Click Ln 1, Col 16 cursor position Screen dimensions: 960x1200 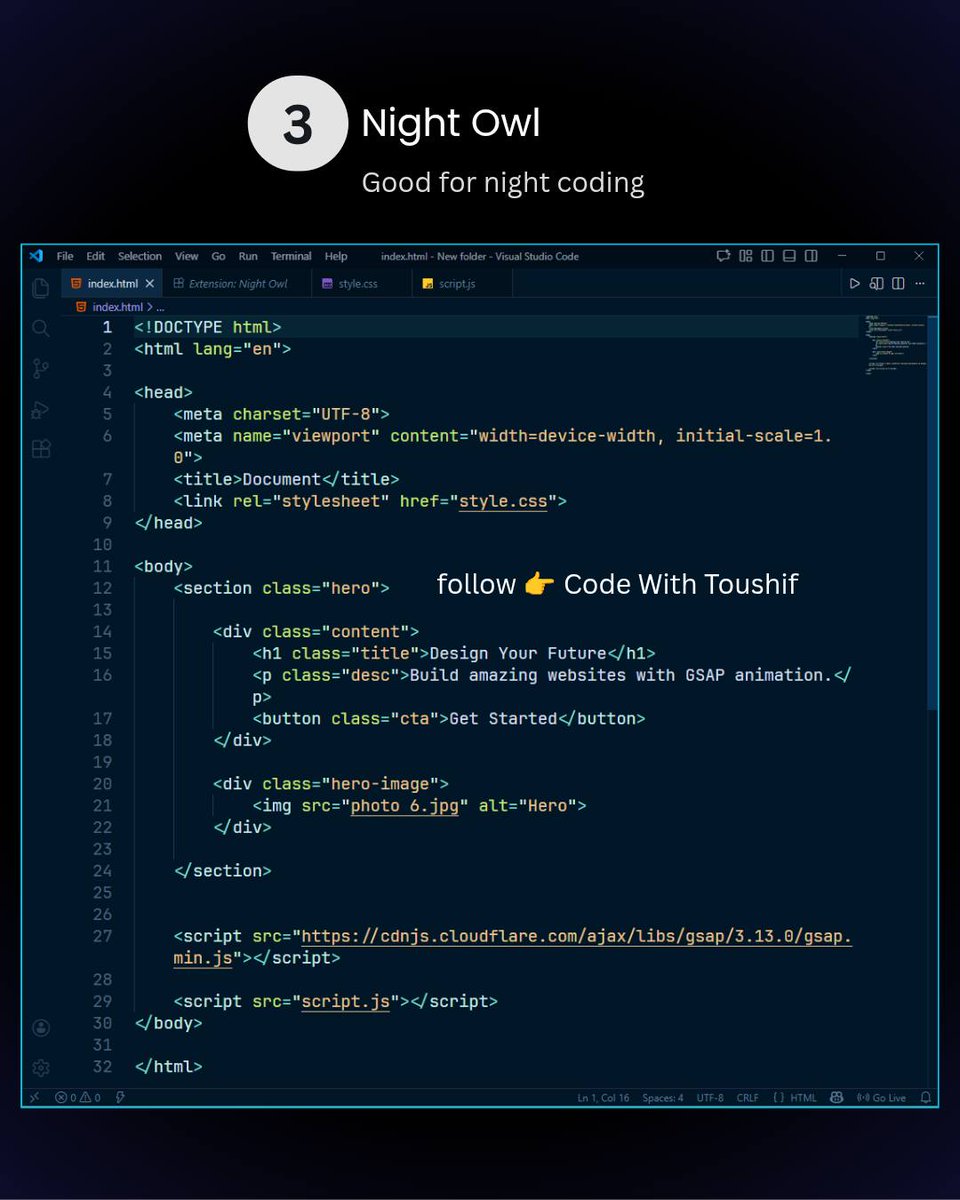[603, 1097]
